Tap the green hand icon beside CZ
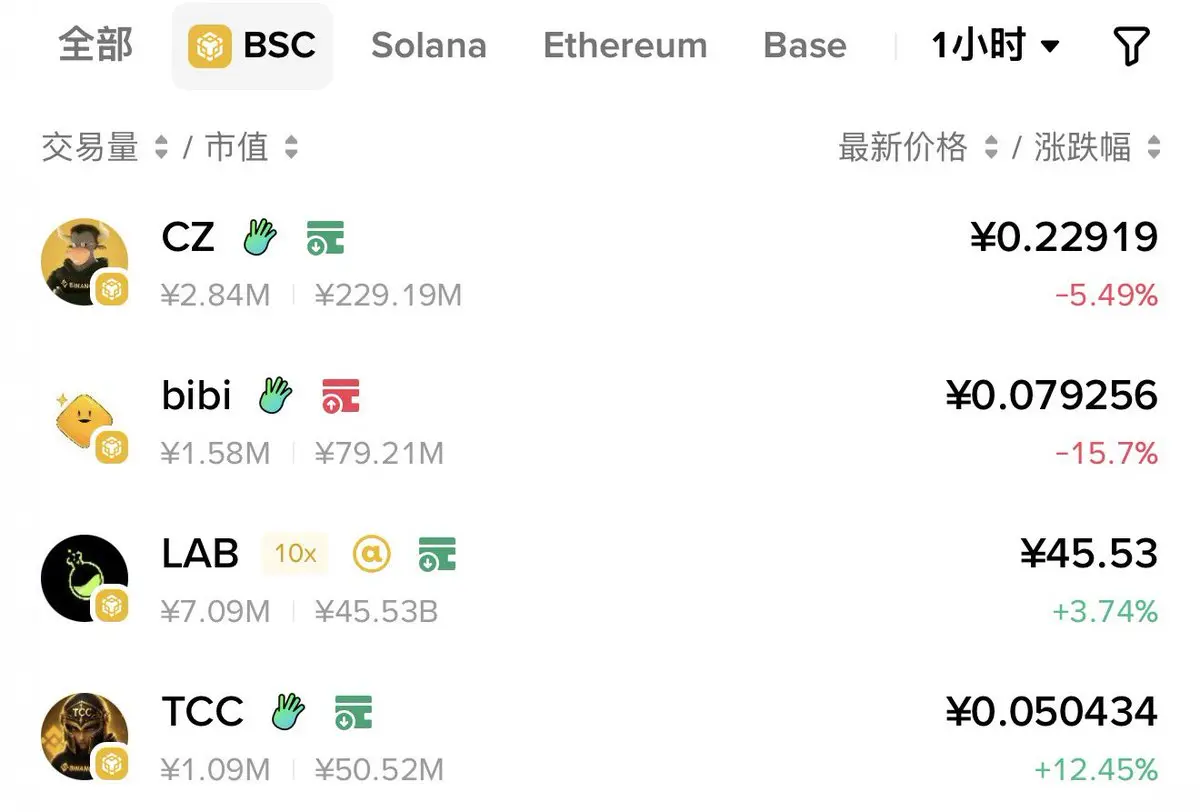 pyautogui.click(x=260, y=238)
